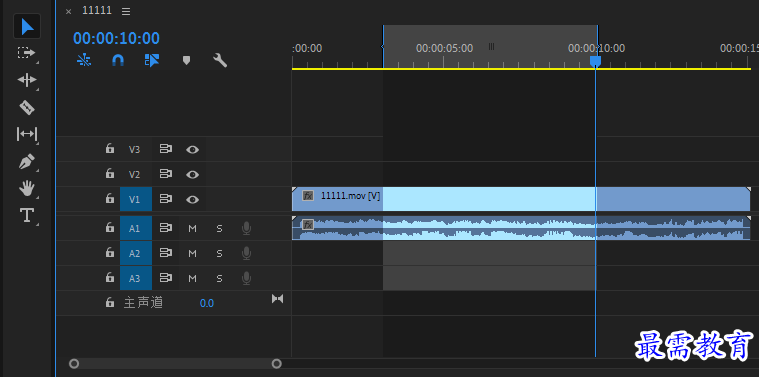Click the in/out range grip on ruler
Viewport: 759px width, 377px height.
pos(491,46)
